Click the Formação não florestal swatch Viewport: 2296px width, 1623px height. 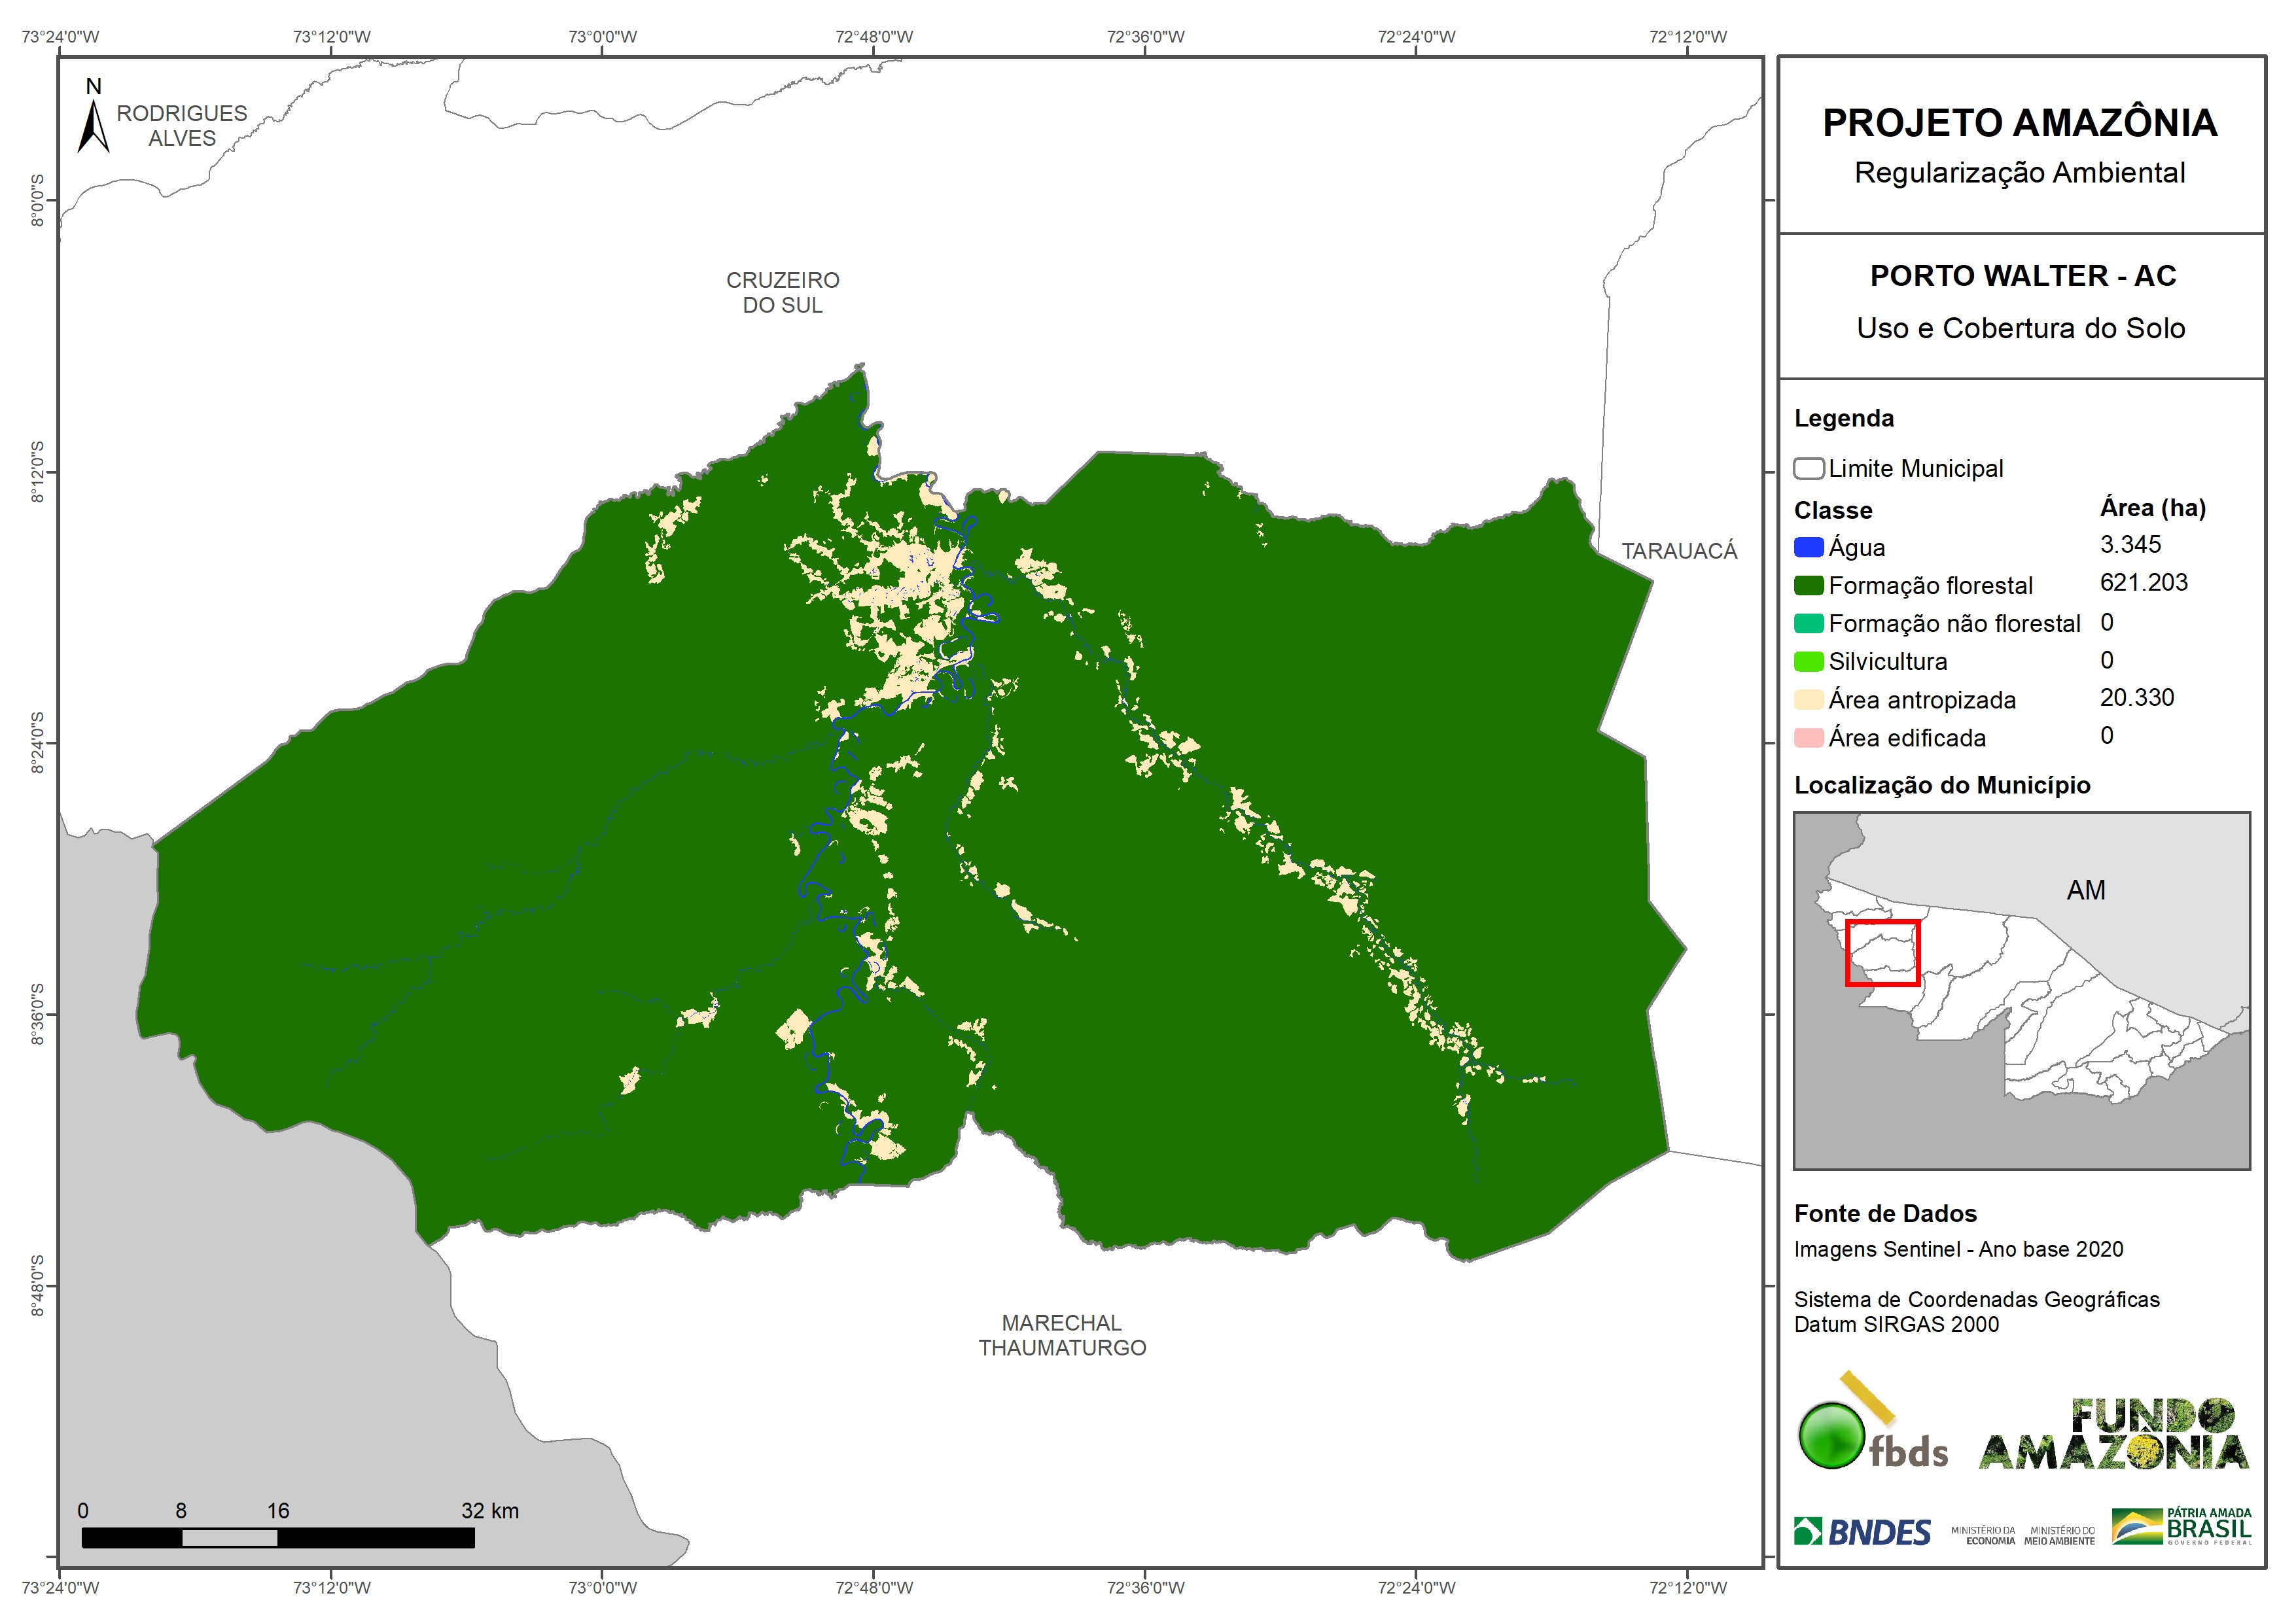tap(1808, 624)
